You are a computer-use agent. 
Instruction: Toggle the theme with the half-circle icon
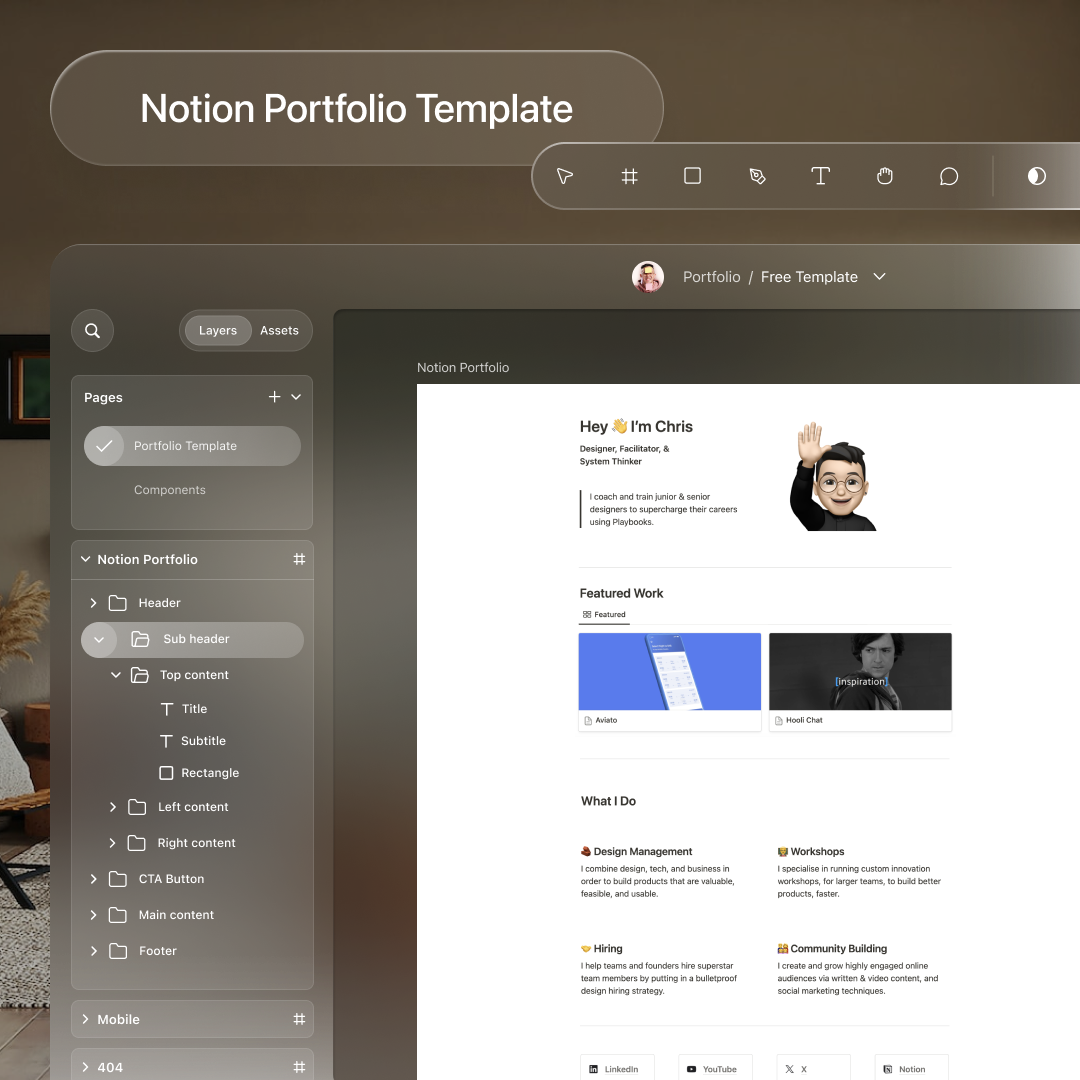pyautogui.click(x=1036, y=176)
